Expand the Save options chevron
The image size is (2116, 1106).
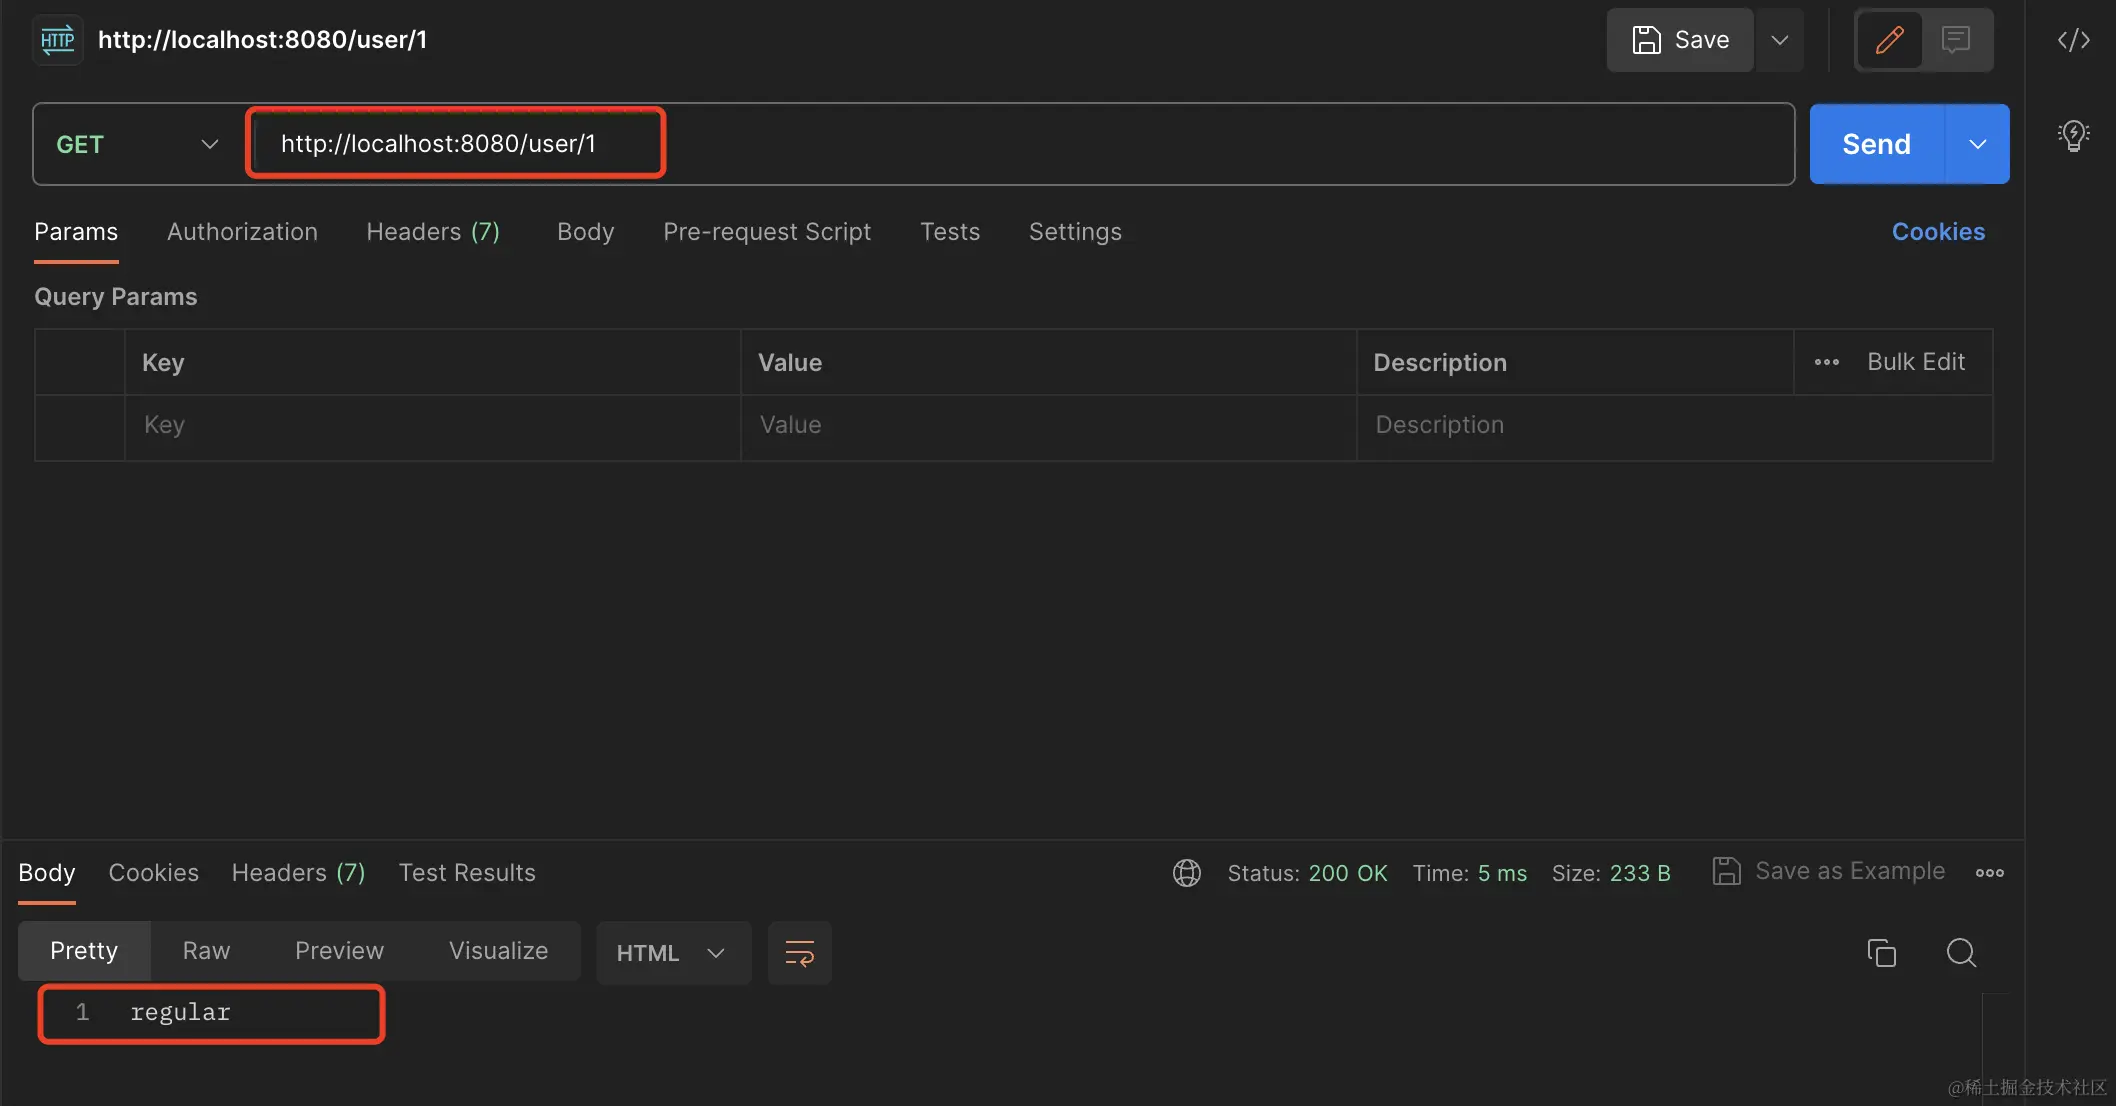[x=1779, y=40]
